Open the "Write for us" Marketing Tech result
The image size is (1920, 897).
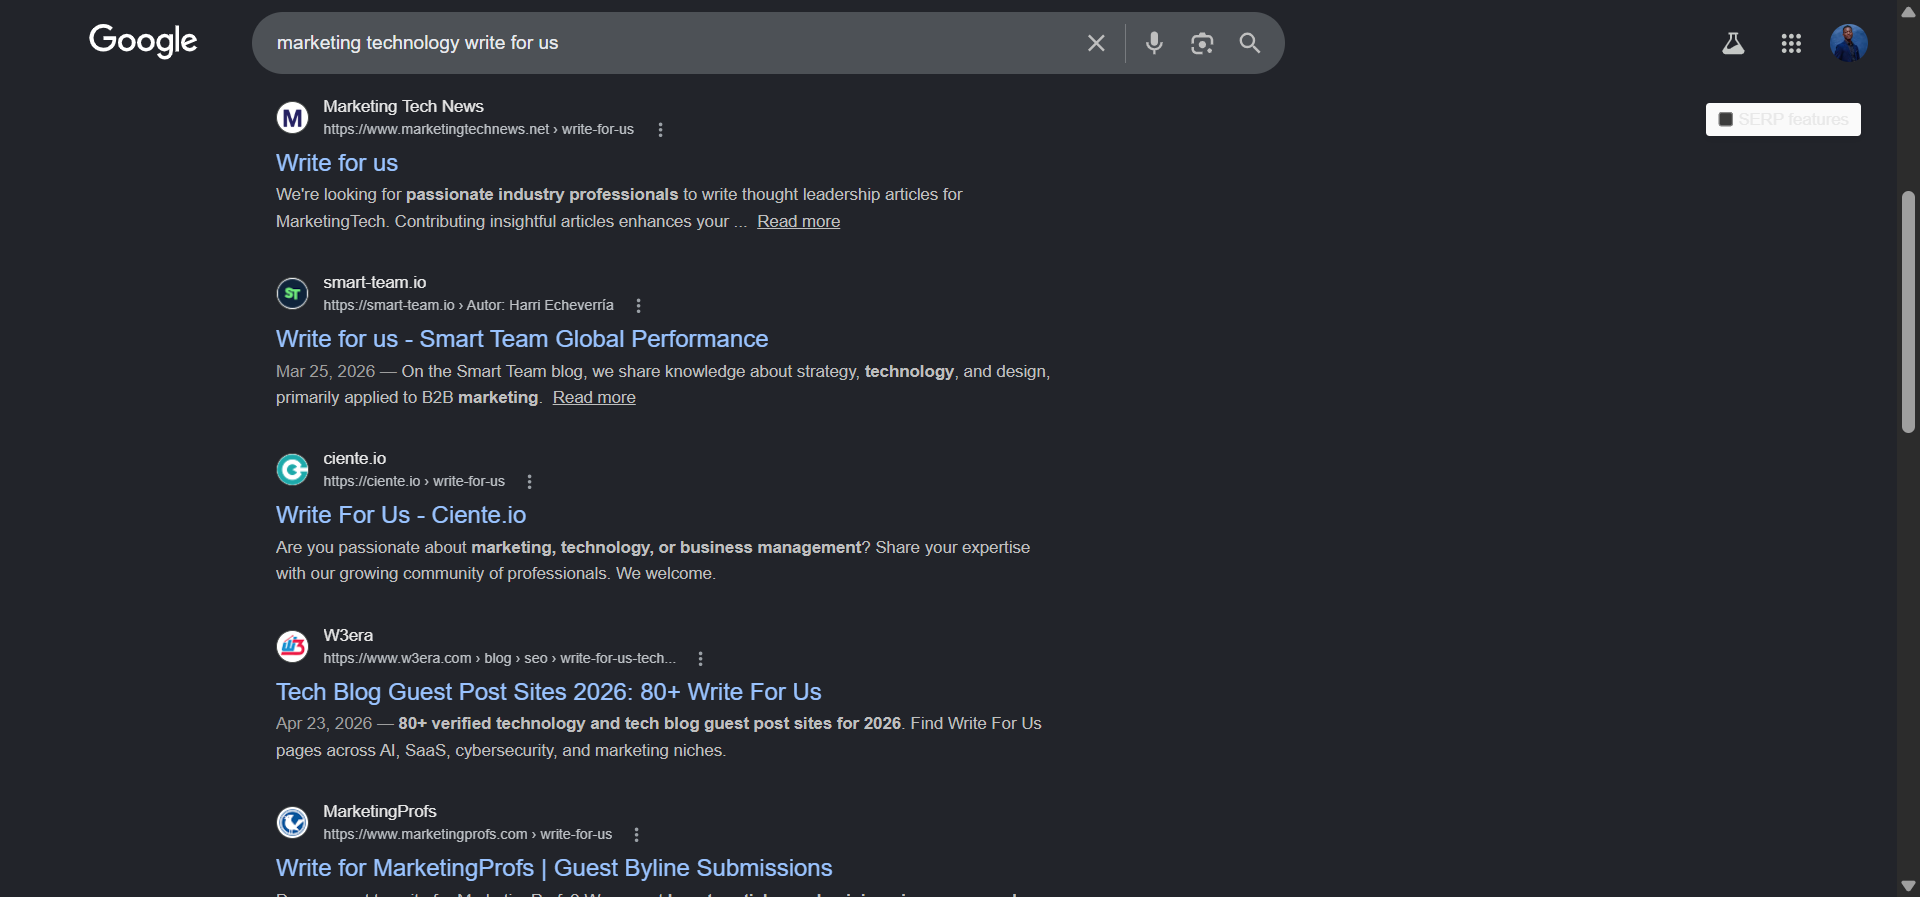pos(337,163)
